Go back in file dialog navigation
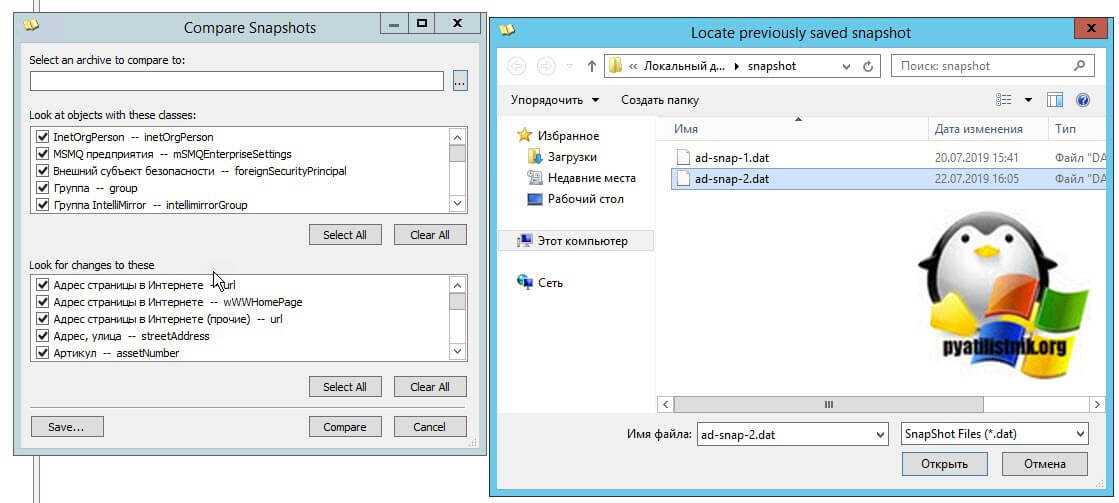Viewport: 1119px width, 503px height. coord(517,66)
